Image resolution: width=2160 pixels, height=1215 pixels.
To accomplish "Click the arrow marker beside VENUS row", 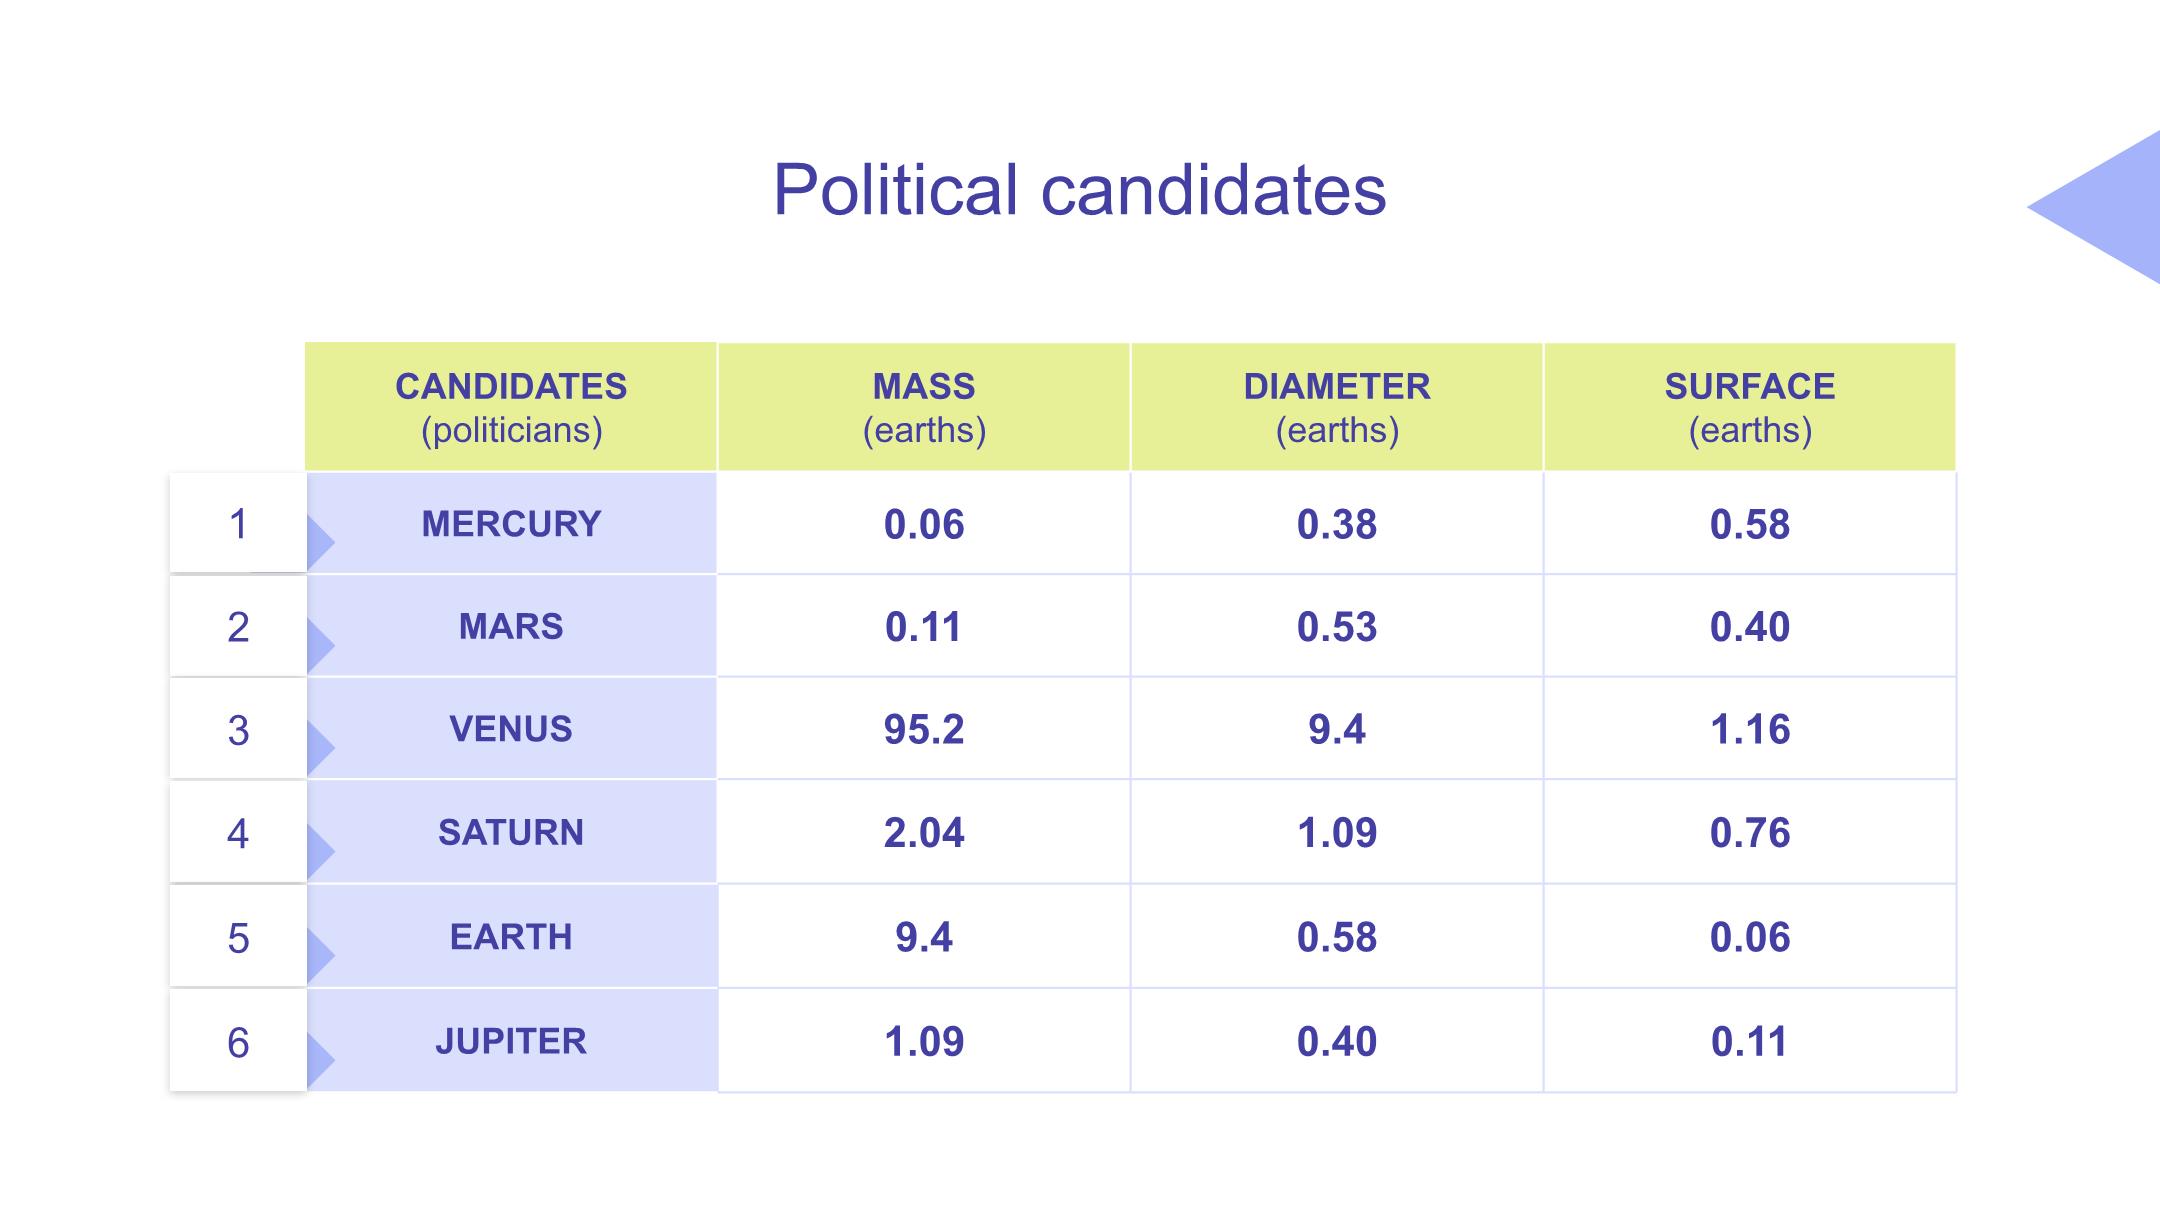I will [x=319, y=748].
